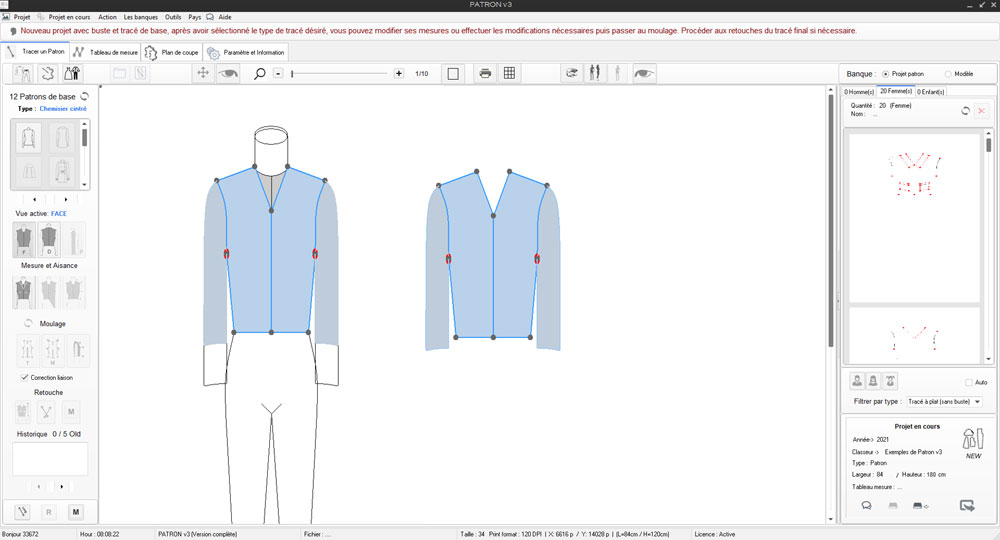1000x540 pixels.
Task: Toggle the eye visibility icon near zoom tool
Action: click(x=229, y=73)
